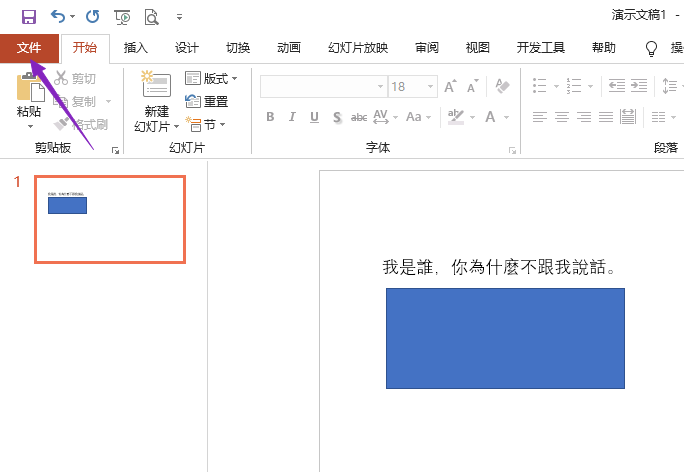Click the font name combo box
The width and height of the screenshot is (684, 472).
click(323, 86)
